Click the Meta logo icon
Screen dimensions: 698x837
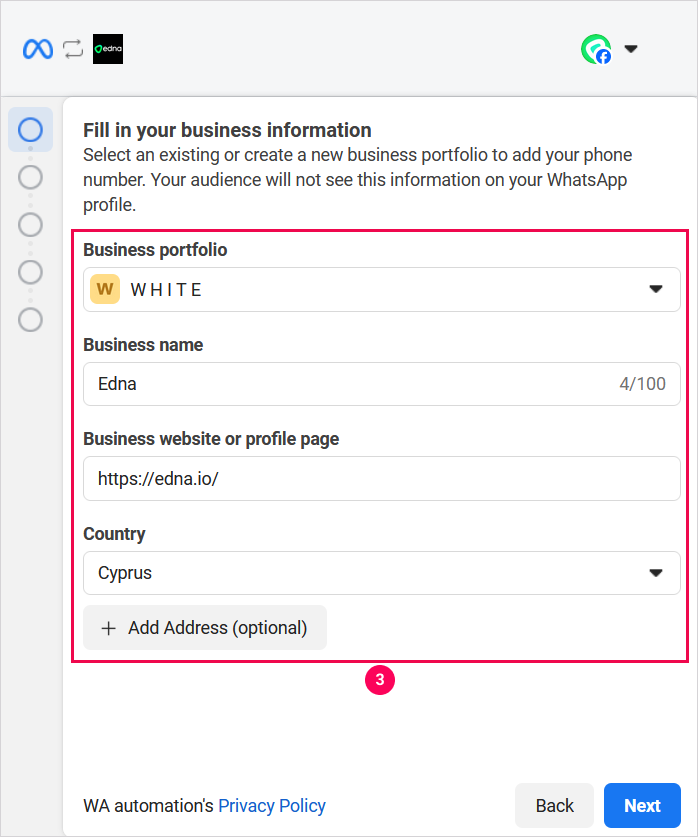(x=38, y=49)
